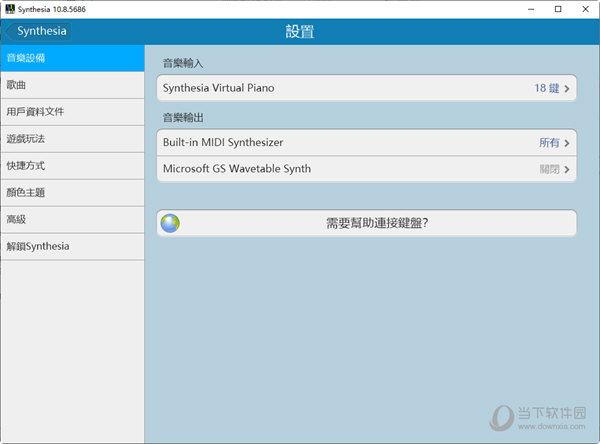Select the 顏色主題 settings category
The width and height of the screenshot is (600, 444).
click(72, 193)
